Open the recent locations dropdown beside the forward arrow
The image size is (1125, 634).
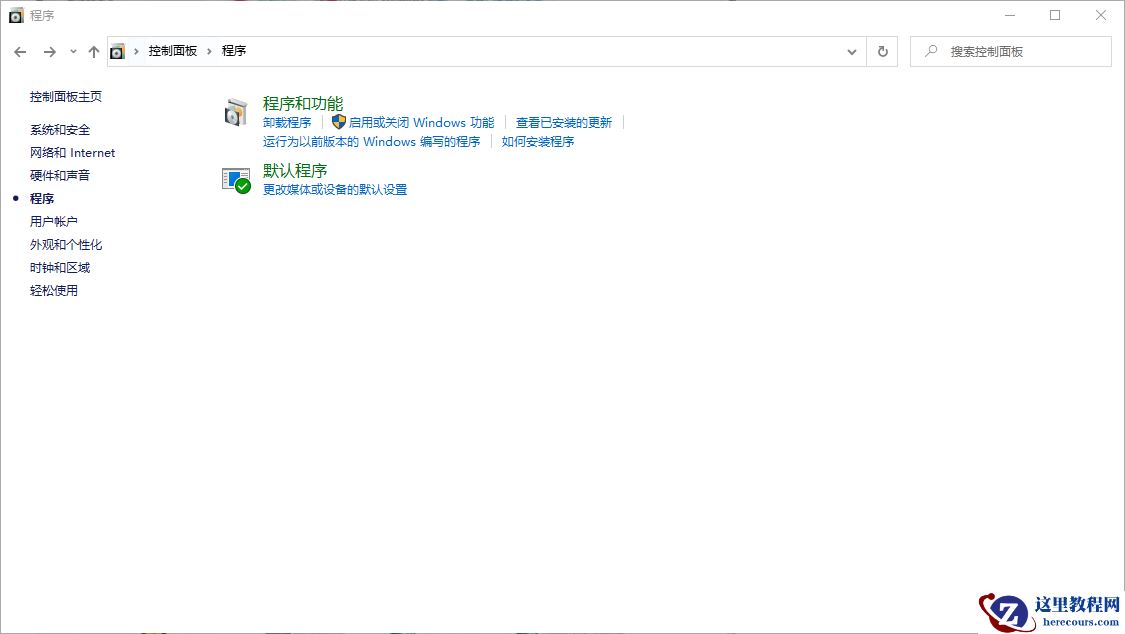(71, 51)
